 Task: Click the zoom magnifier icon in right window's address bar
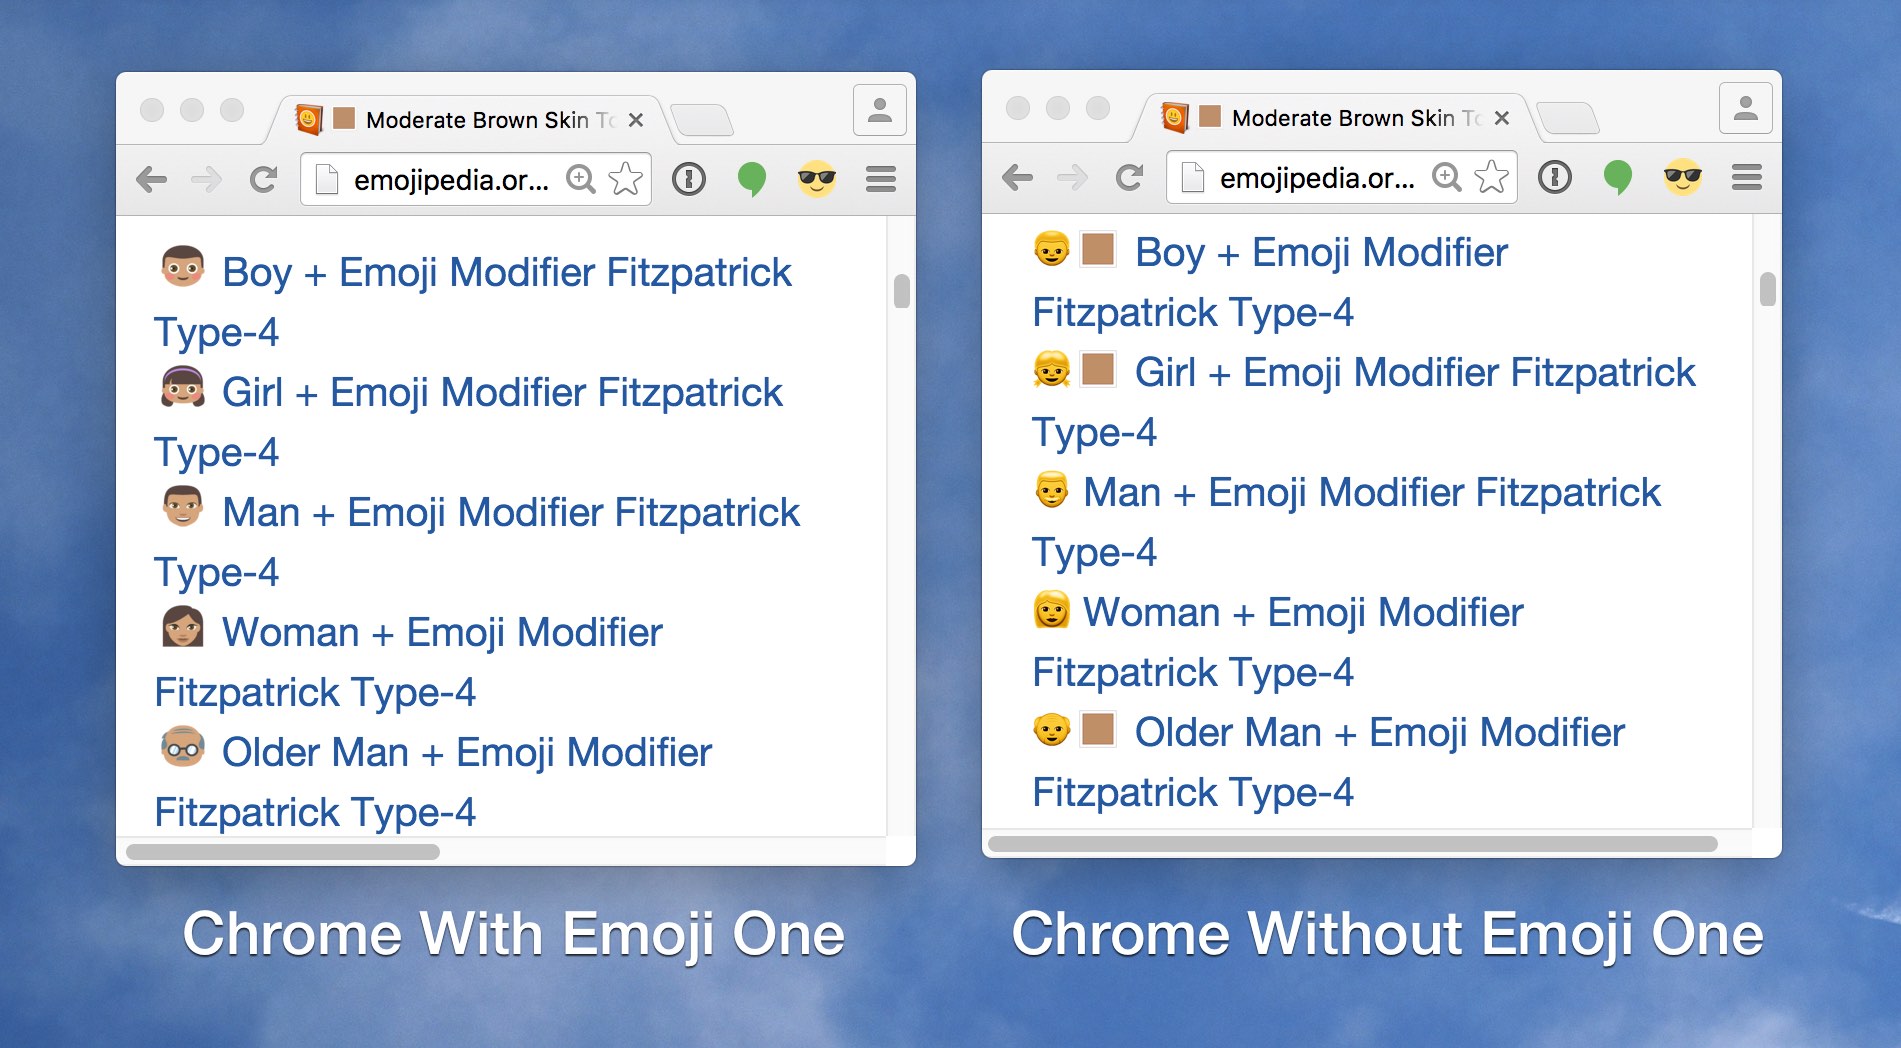(x=1446, y=177)
